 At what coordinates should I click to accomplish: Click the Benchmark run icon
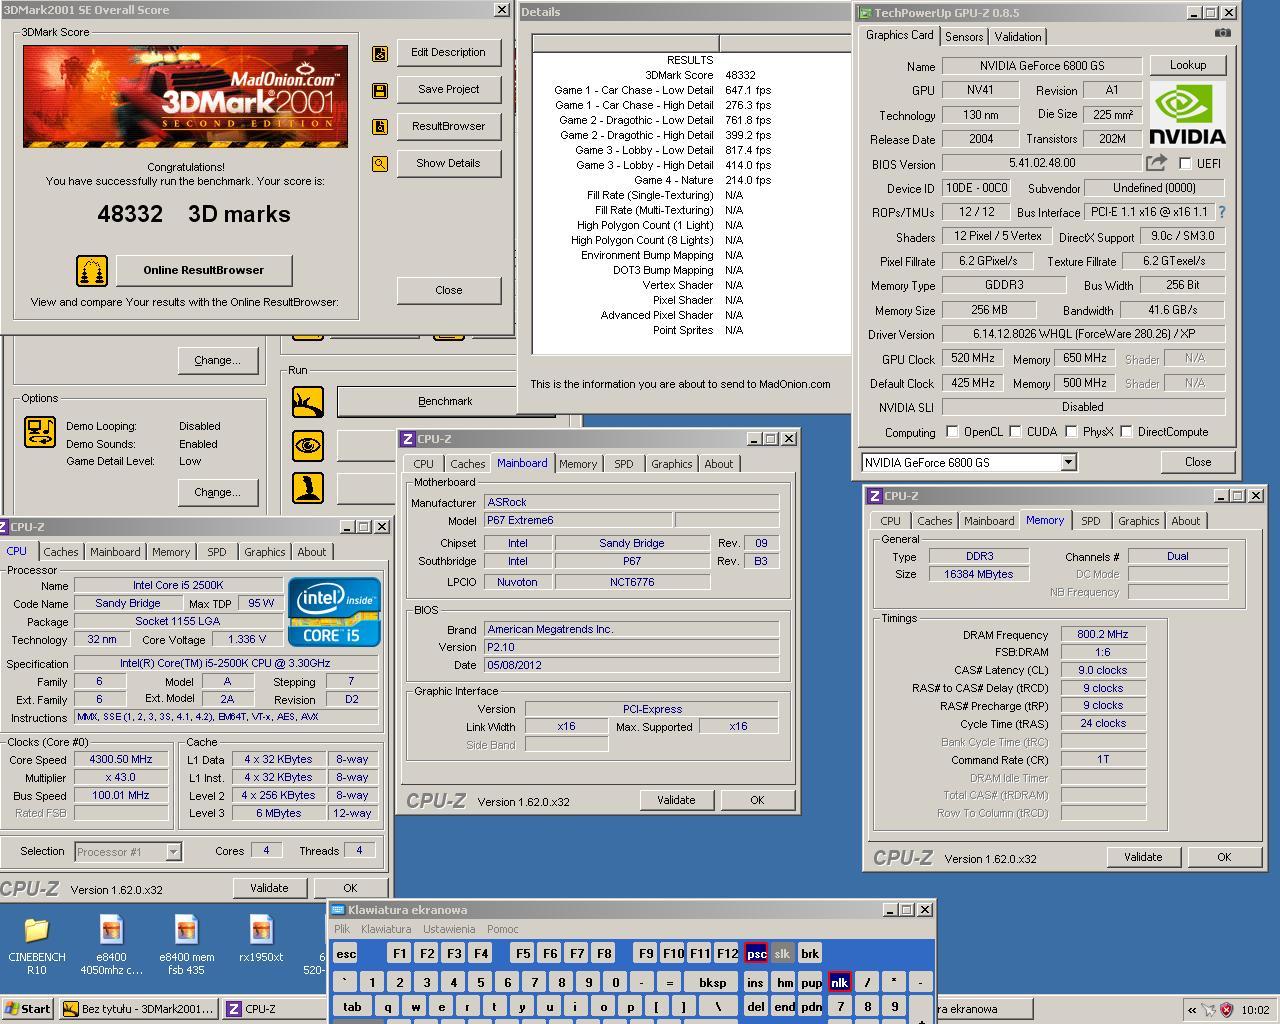coord(308,402)
